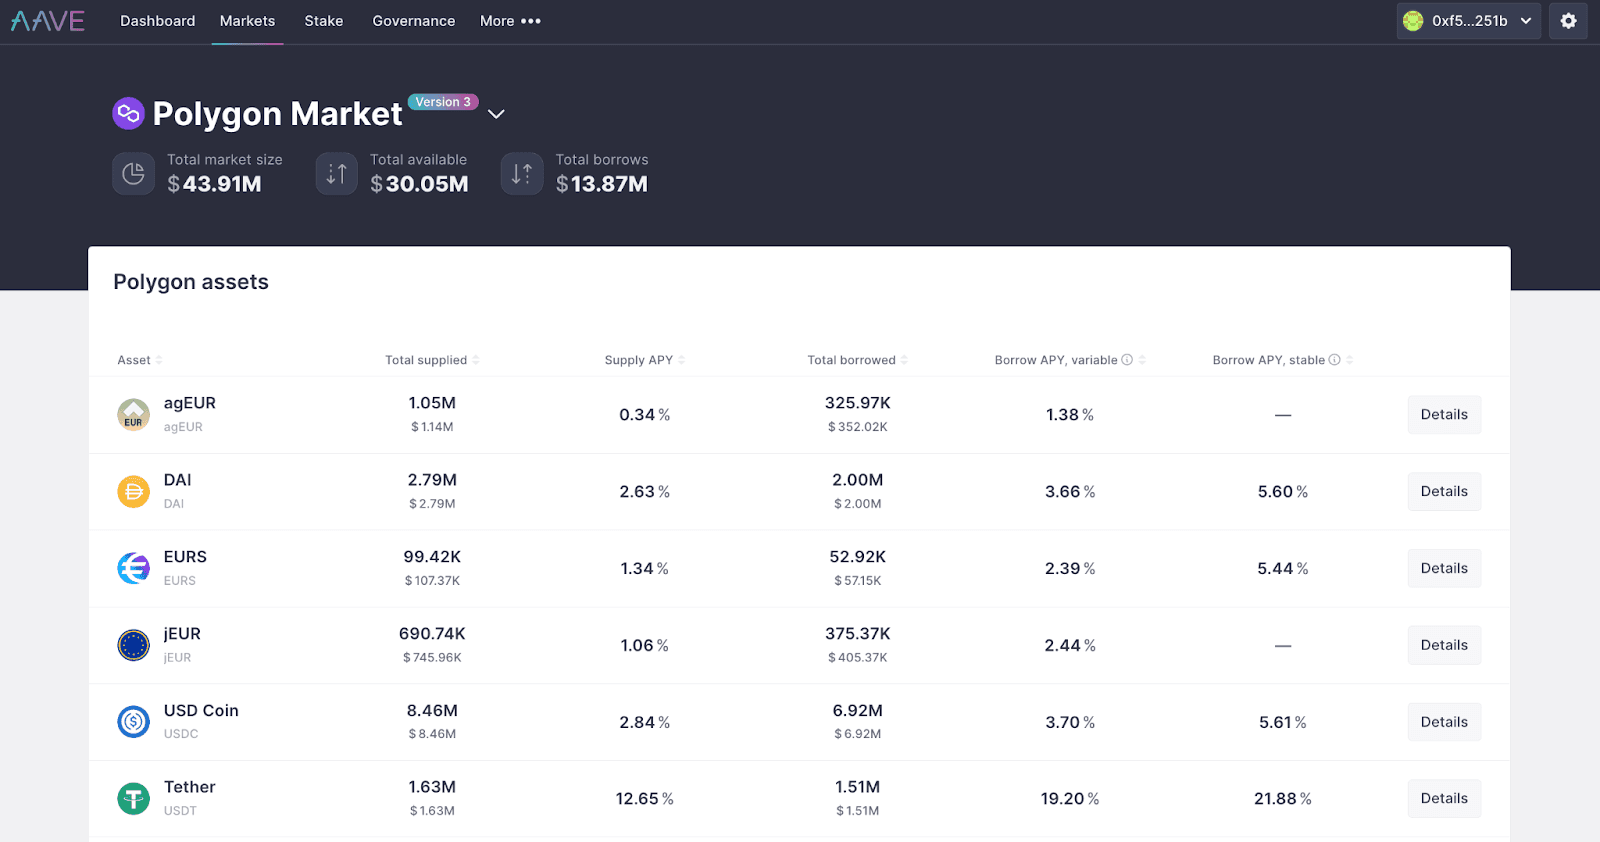Click the $43.91M total market size value
Screen dimensions: 1600x842
(214, 184)
